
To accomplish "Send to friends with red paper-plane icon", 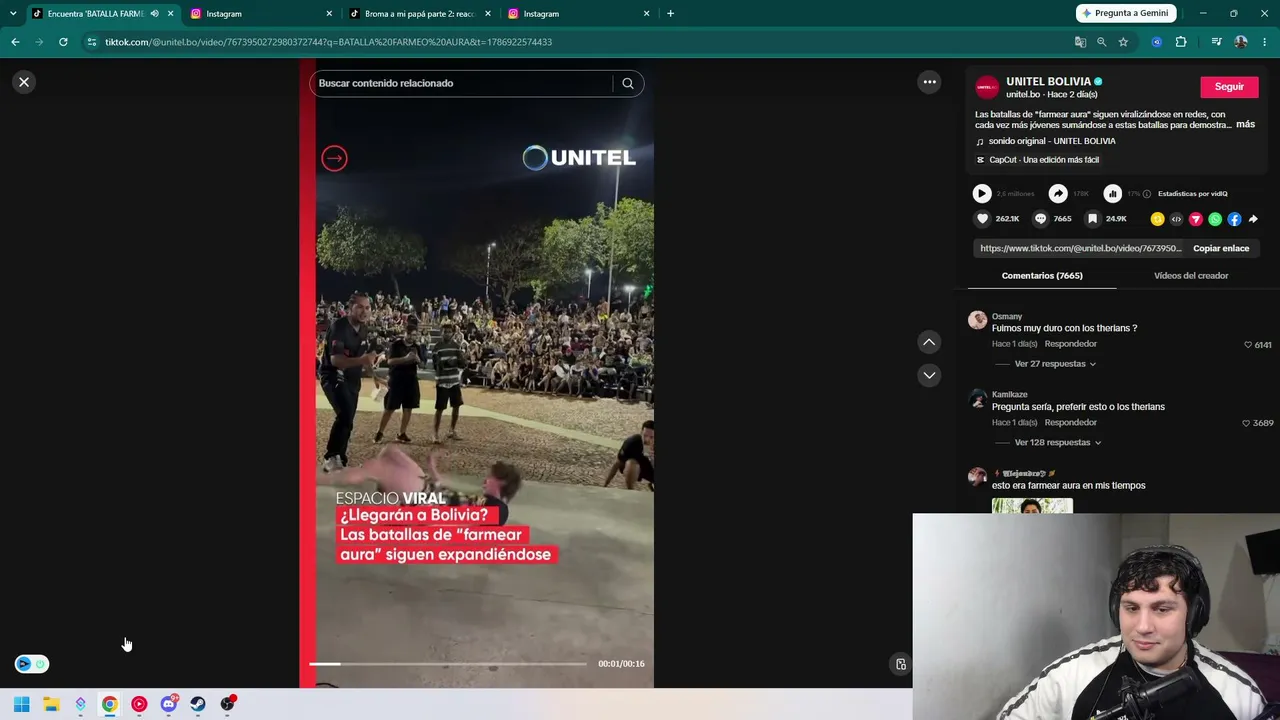I will [1195, 219].
